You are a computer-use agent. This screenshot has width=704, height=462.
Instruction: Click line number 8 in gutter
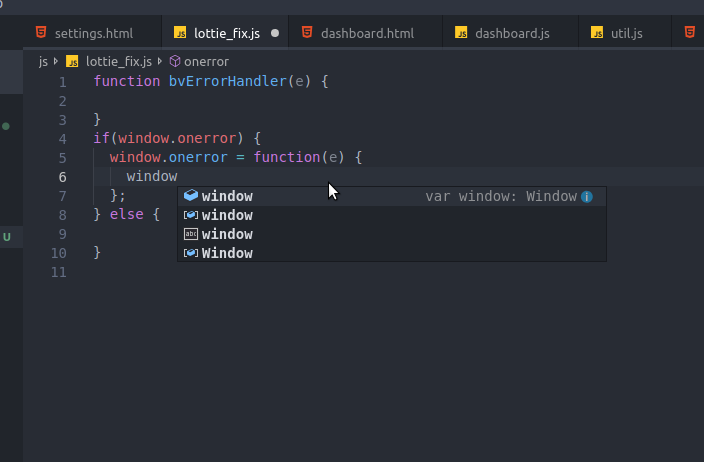pos(62,215)
